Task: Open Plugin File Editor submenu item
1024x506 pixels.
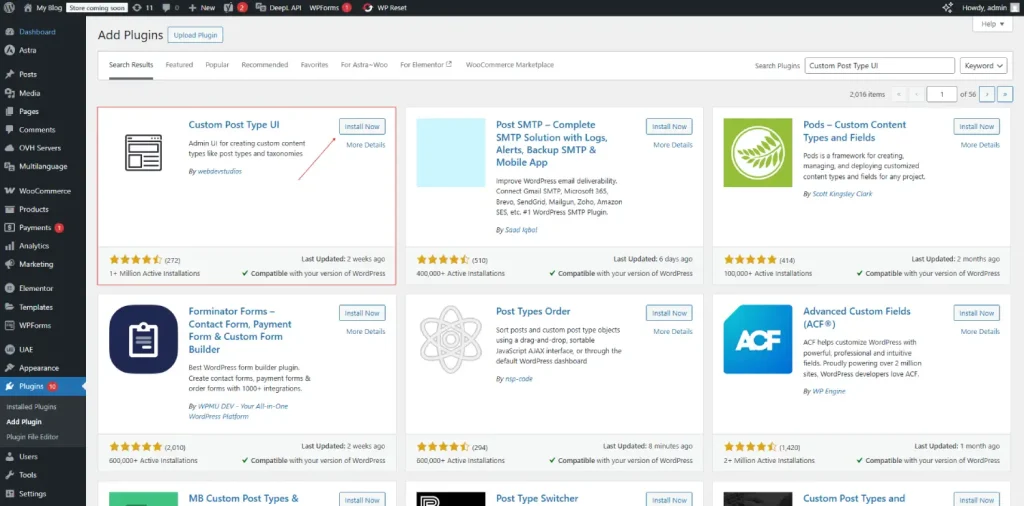Action: coord(33,437)
